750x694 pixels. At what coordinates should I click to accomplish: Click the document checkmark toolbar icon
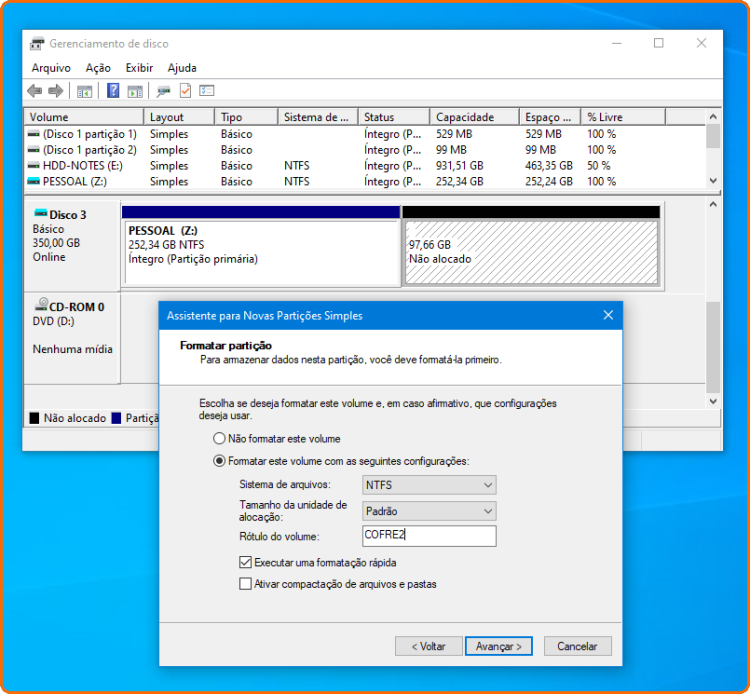click(185, 90)
